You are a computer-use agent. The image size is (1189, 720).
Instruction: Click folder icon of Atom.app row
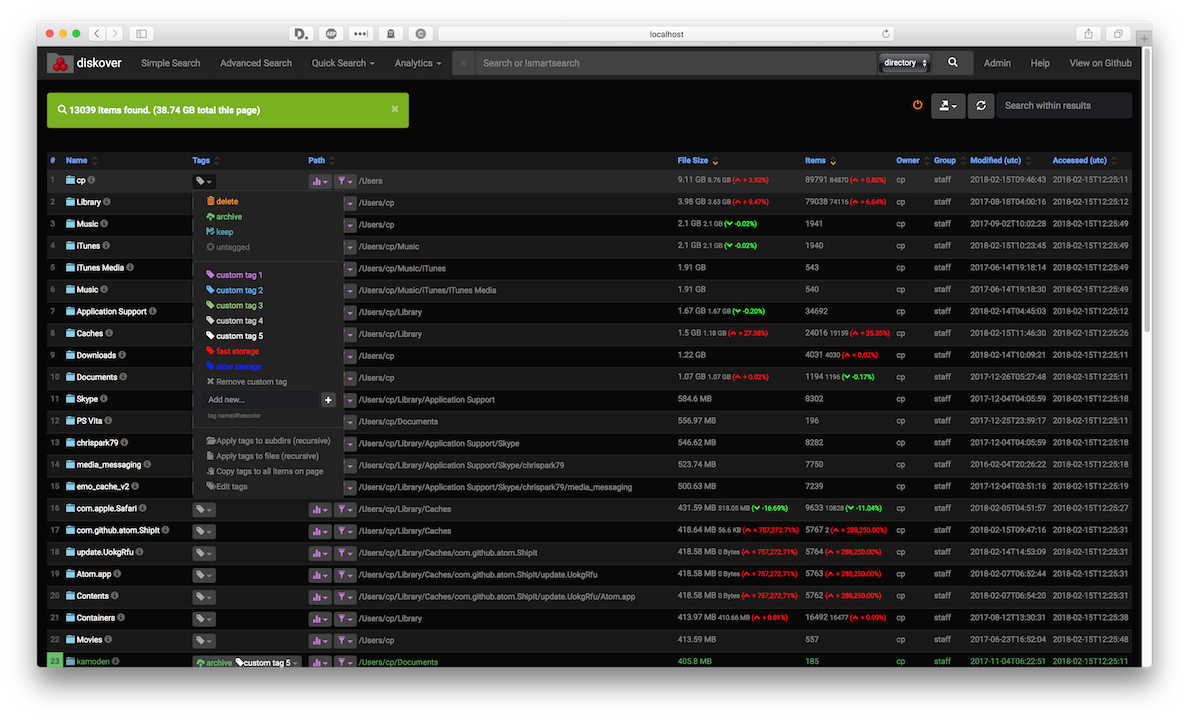pyautogui.click(x=70, y=574)
